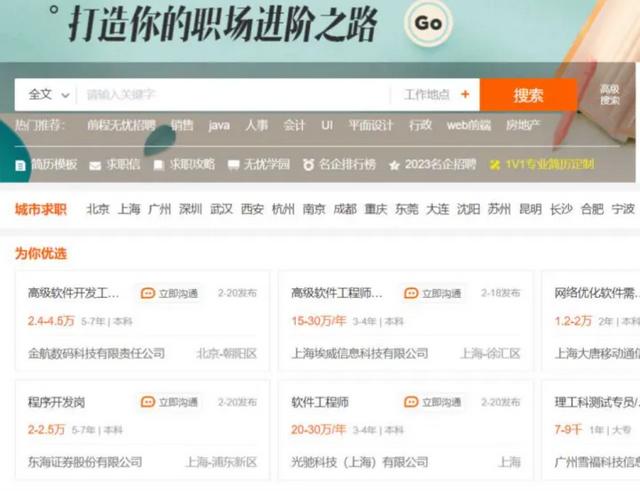Select 杭州 in the city list
Viewport: 640px width, 491px height.
tap(283, 209)
